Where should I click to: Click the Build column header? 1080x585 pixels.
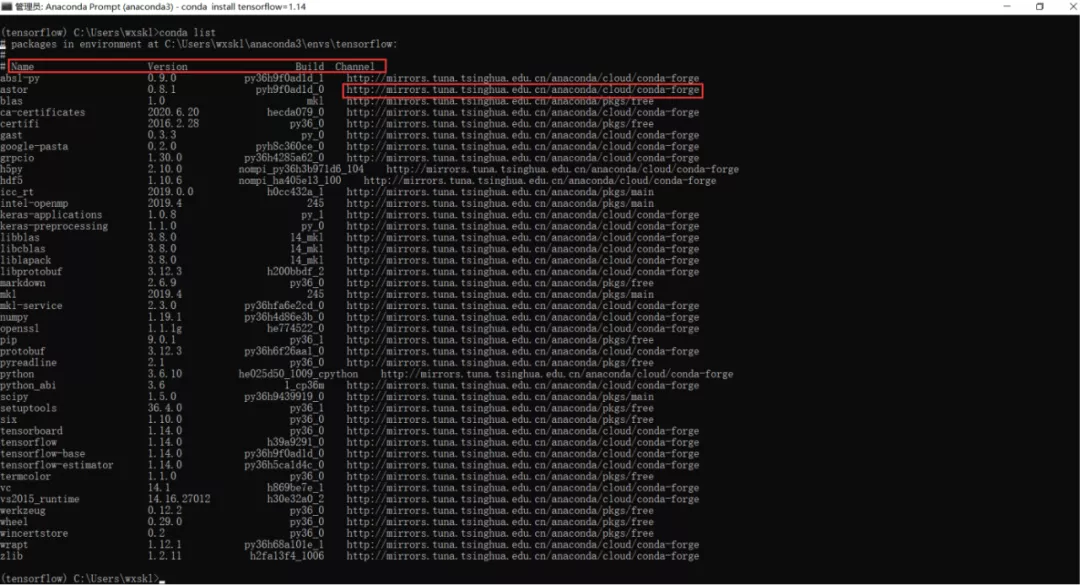point(309,66)
